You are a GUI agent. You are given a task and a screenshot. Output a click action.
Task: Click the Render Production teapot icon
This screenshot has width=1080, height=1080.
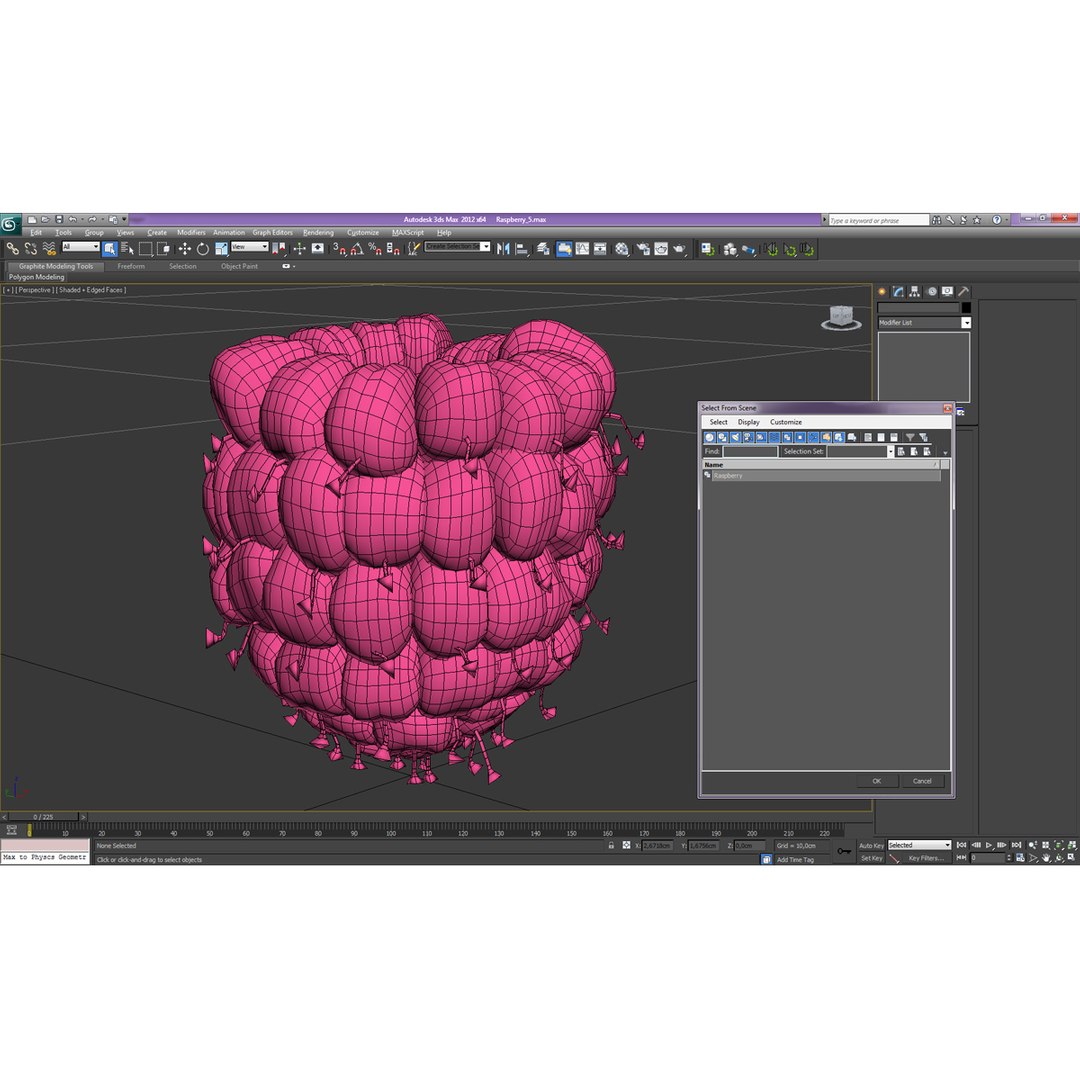pyautogui.click(x=680, y=249)
